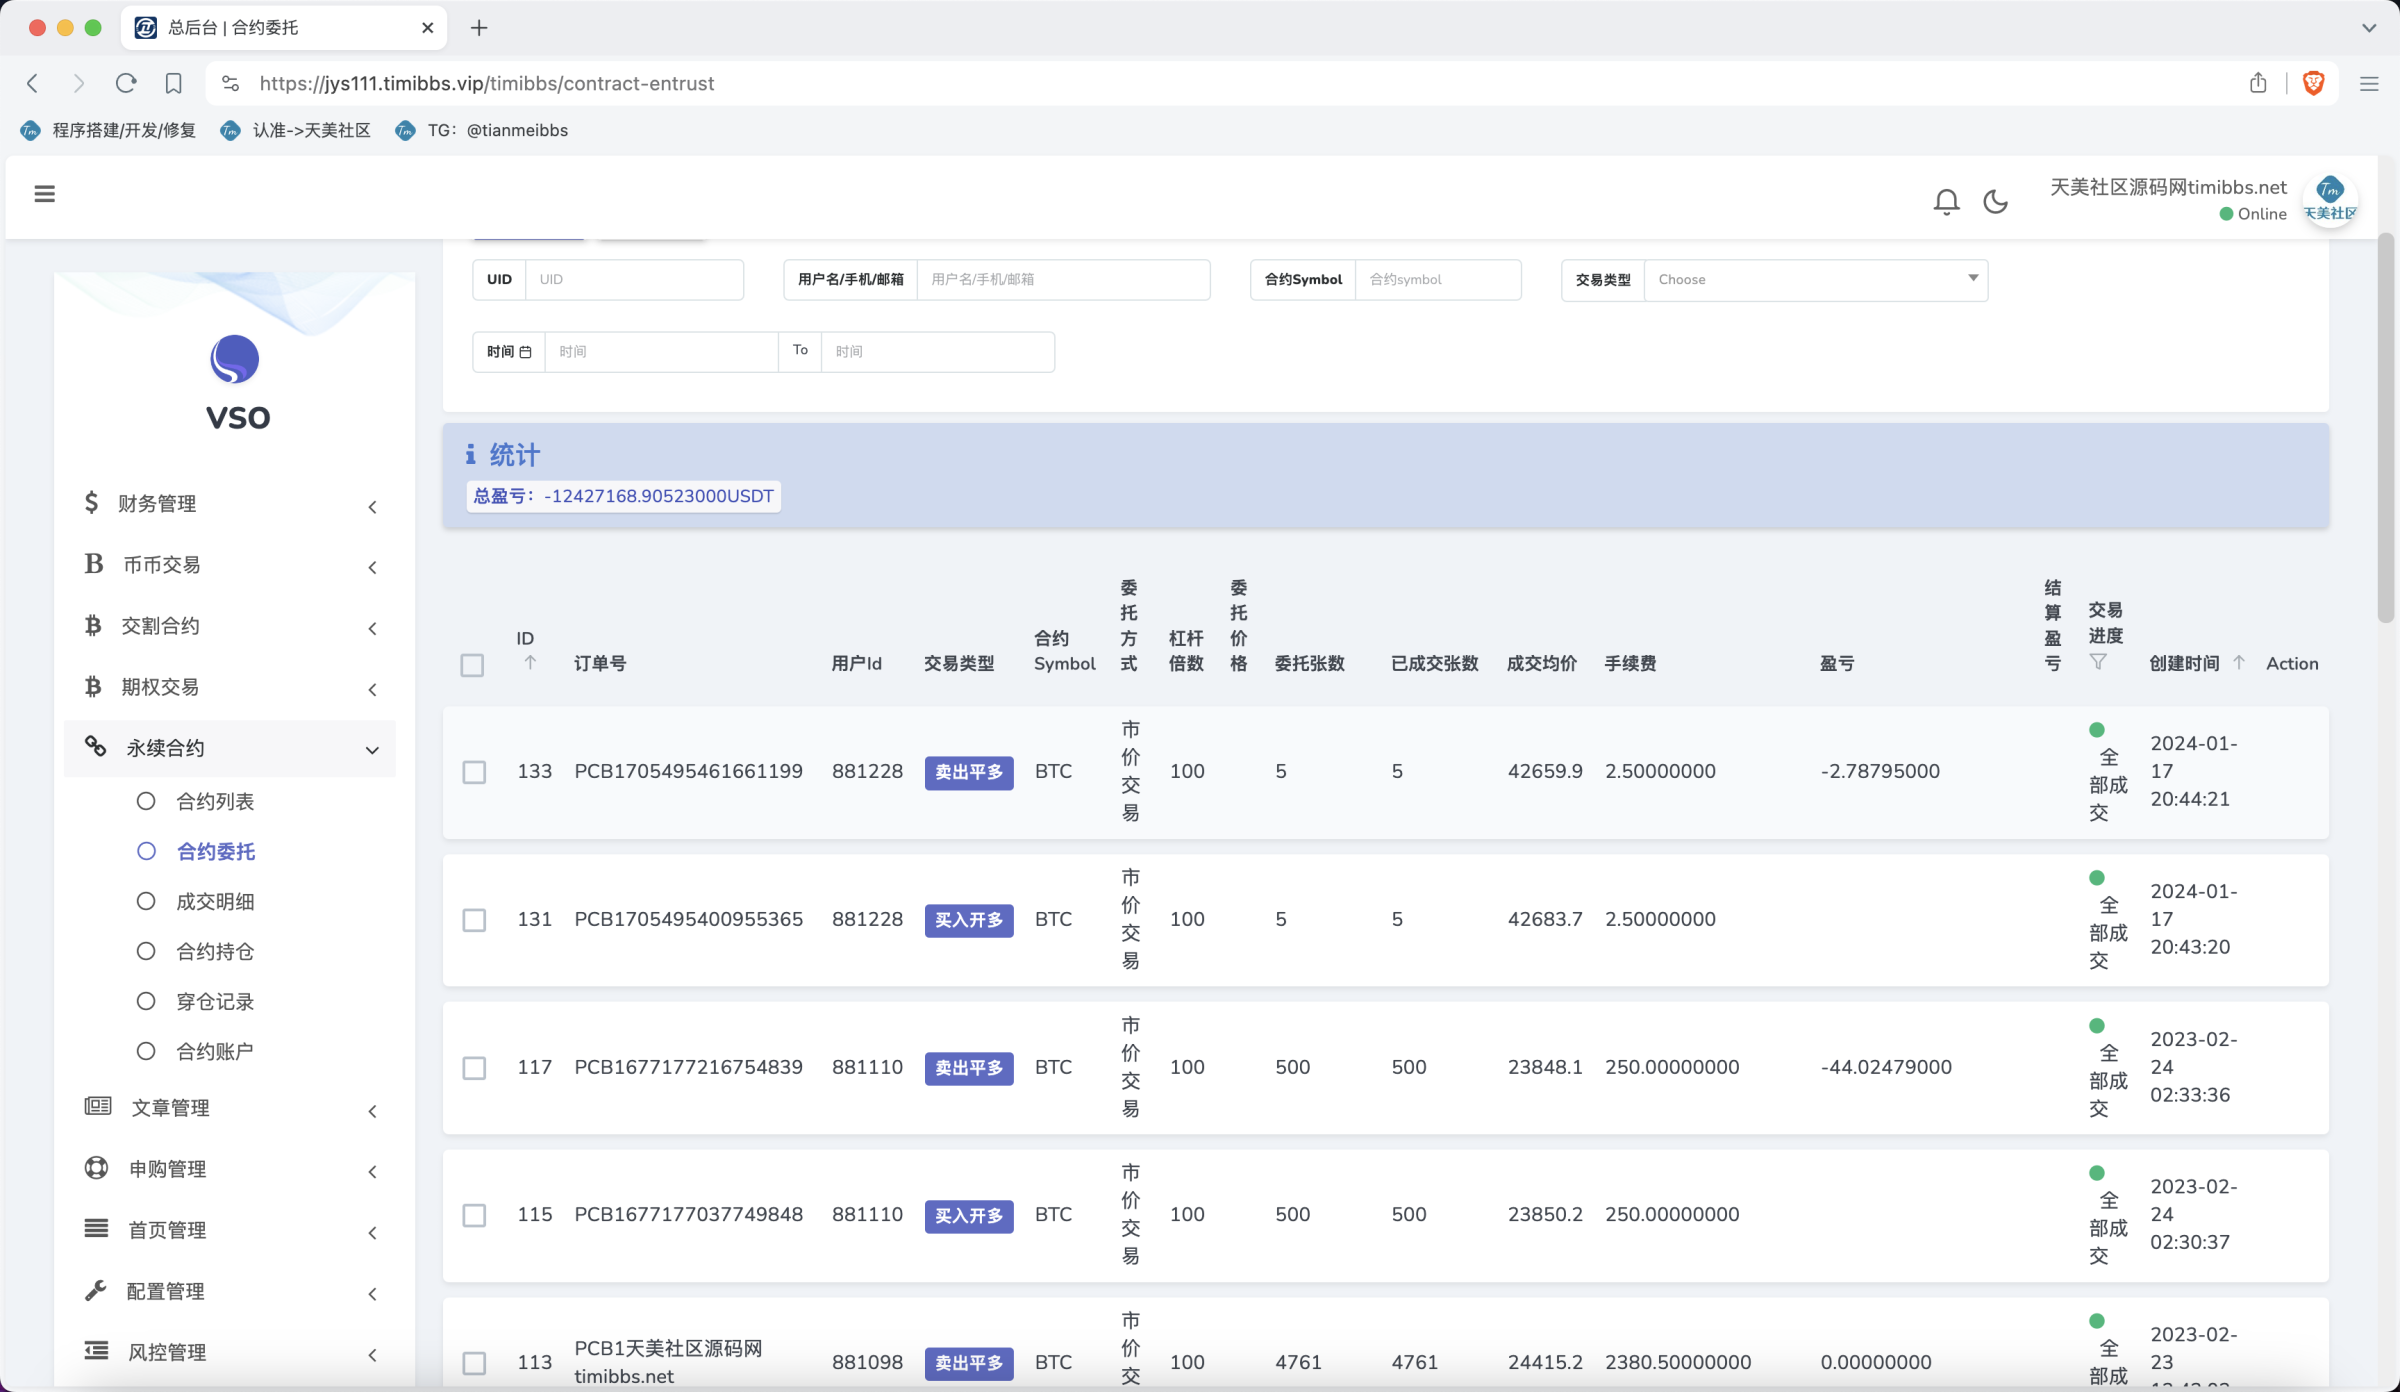Open the 交易类型 Choose dropdown
Screen dimensions: 2400x1392
(x=1815, y=280)
